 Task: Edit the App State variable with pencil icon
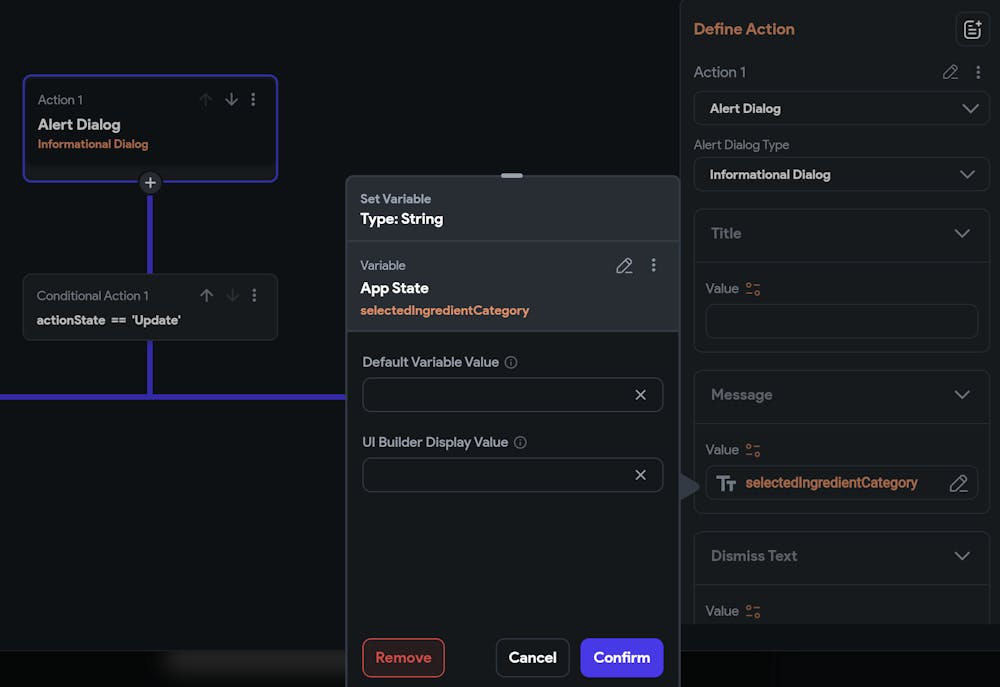[624, 266]
